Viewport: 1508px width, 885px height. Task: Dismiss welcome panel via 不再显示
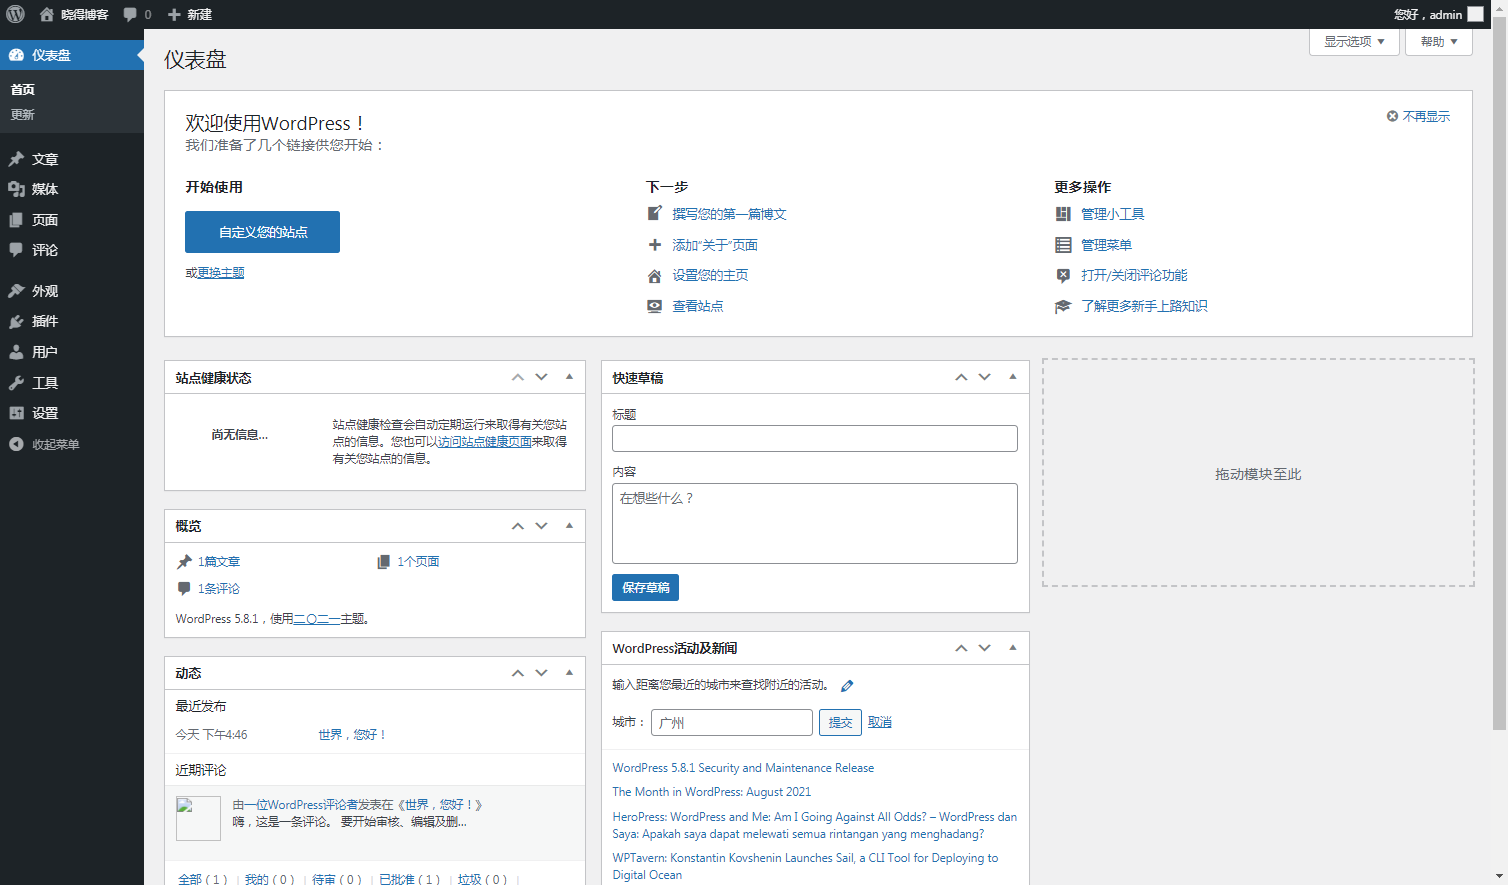coord(1418,116)
